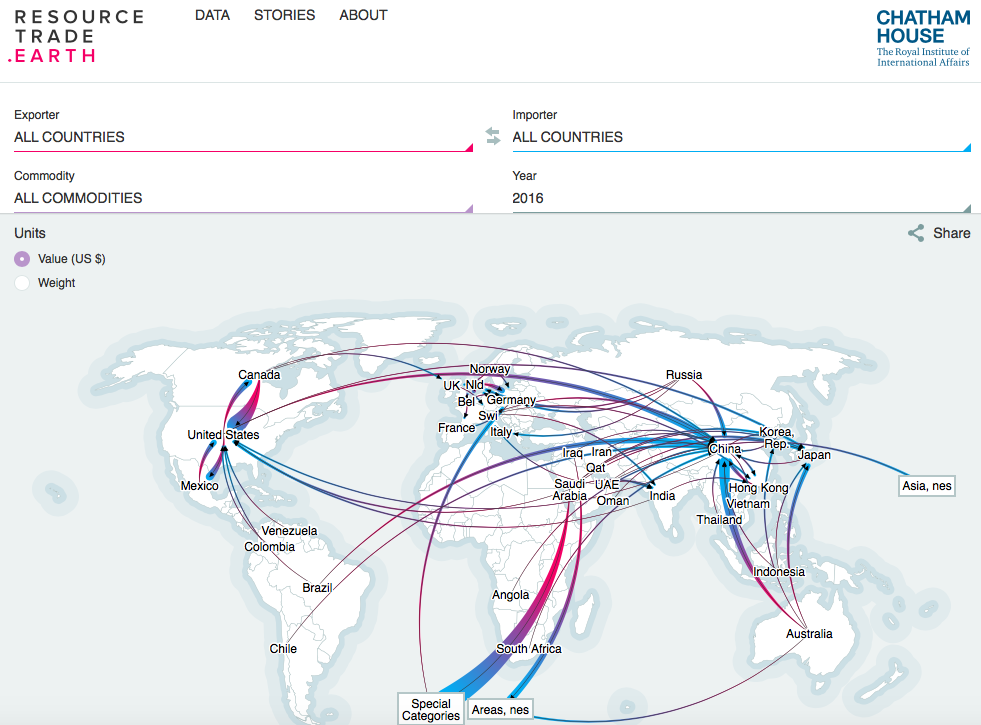Select the China node on the map
Screen dimensions: 981x725
point(724,449)
